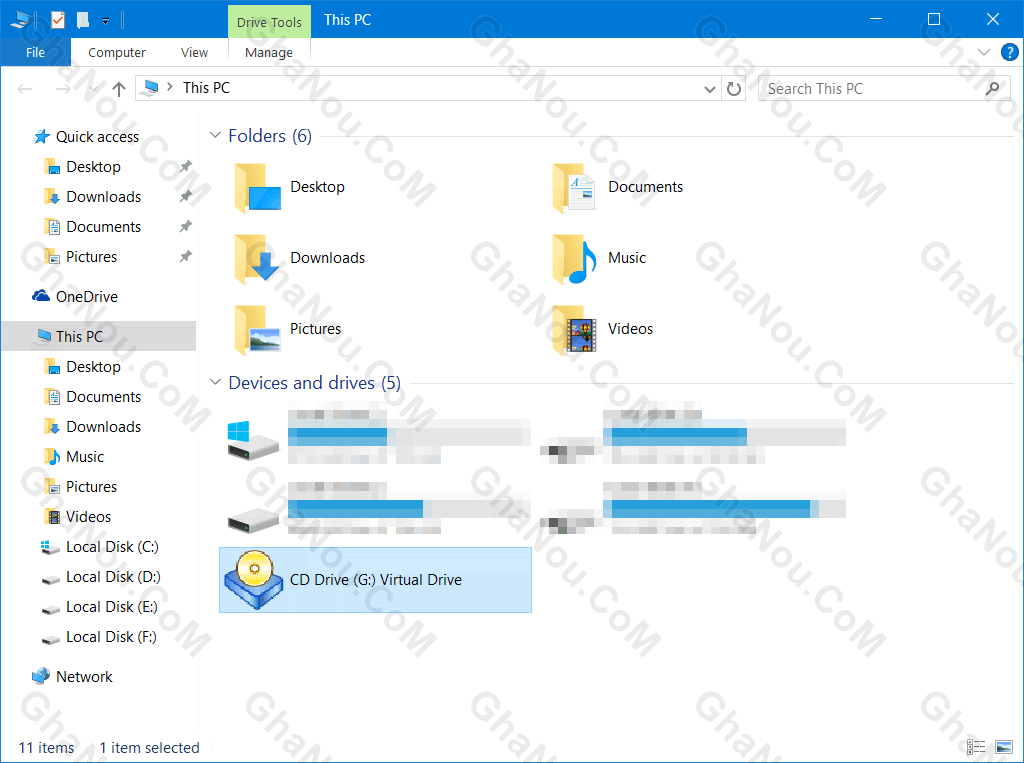Screen dimensions: 1024x763
Task: Click the Folders (6) group heading text
Action: pos(270,136)
